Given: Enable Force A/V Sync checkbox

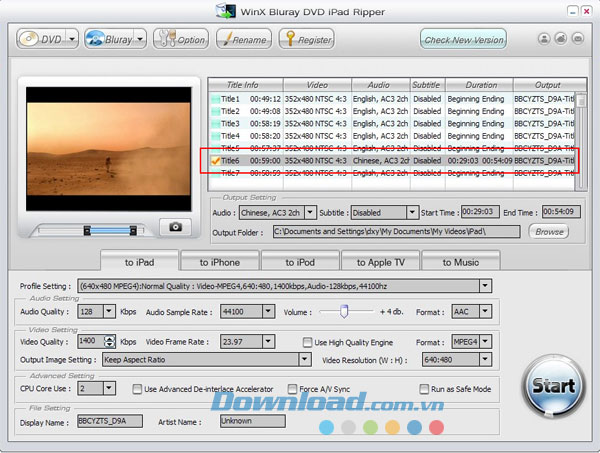Looking at the screenshot, I should pyautogui.click(x=292, y=389).
